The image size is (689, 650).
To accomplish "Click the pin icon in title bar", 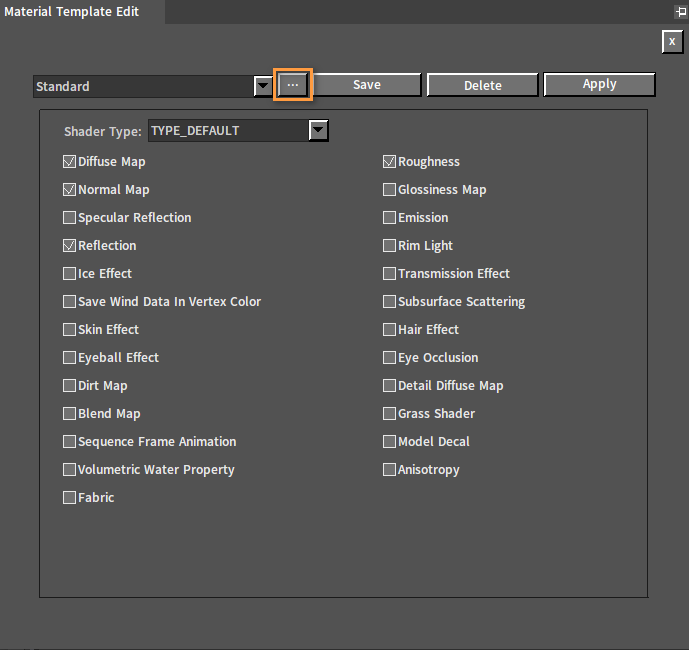I will (x=680, y=12).
